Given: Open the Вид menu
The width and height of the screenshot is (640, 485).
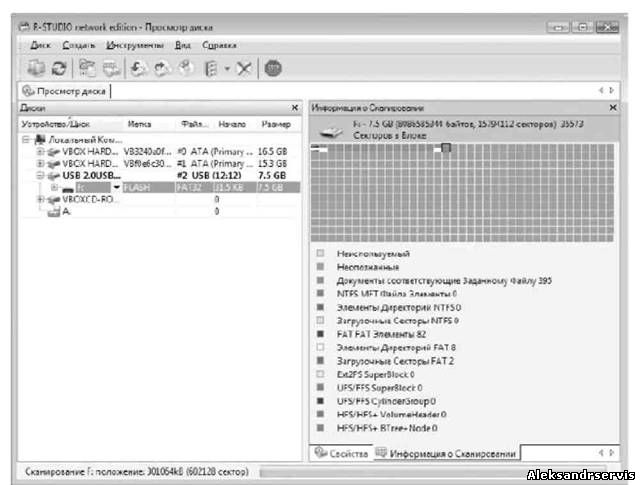Looking at the screenshot, I should point(182,45).
